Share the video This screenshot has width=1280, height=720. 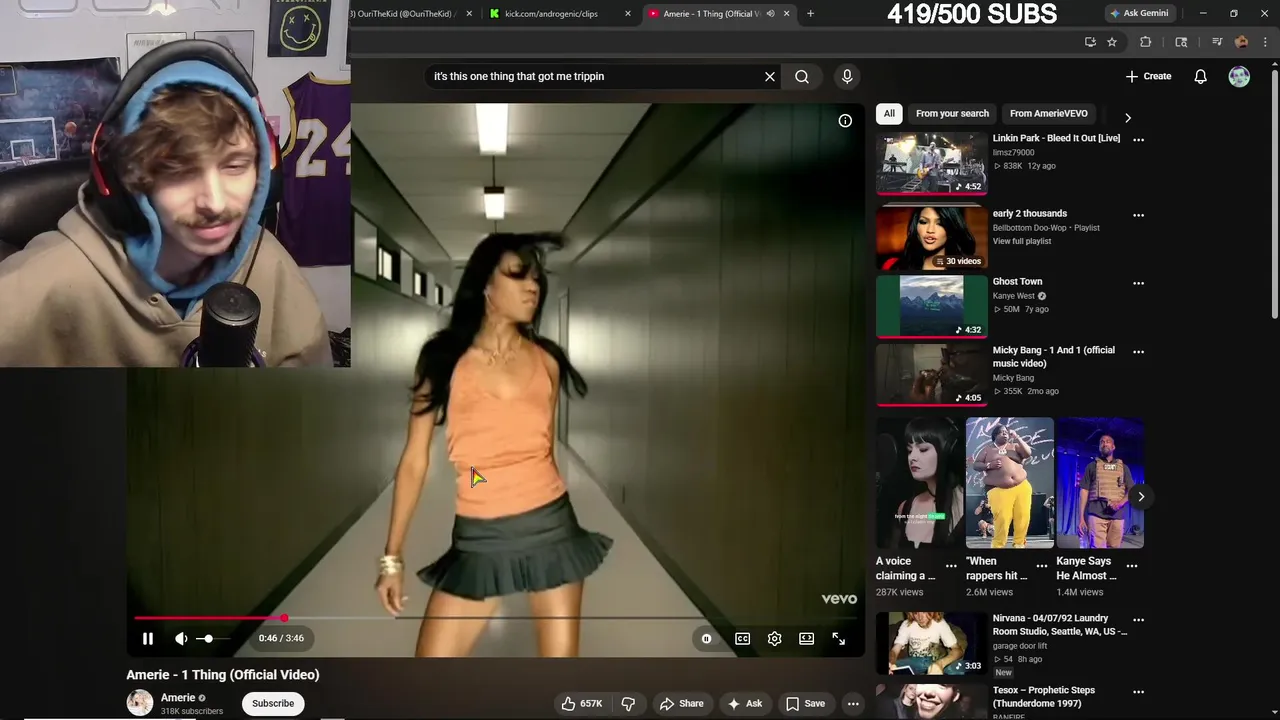(x=682, y=703)
